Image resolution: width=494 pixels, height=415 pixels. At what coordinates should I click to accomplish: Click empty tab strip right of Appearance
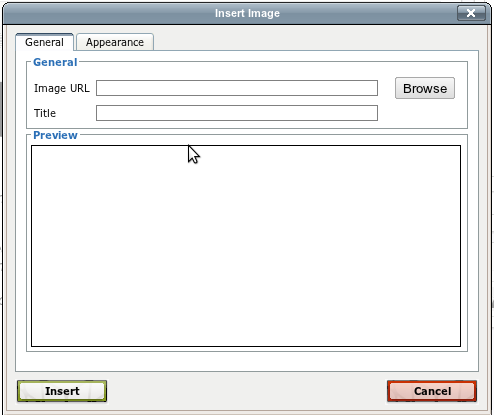coord(316,42)
